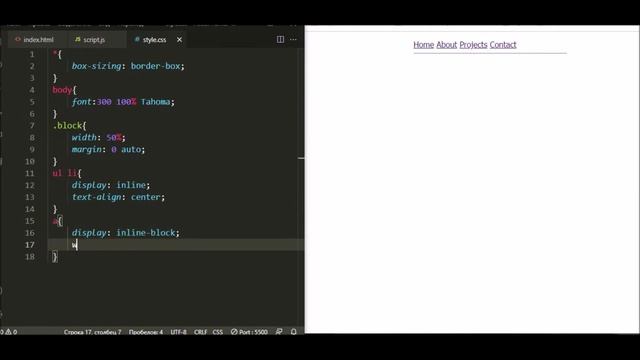Follow the Projects link in the preview
This screenshot has height=360, width=640.
click(x=473, y=45)
